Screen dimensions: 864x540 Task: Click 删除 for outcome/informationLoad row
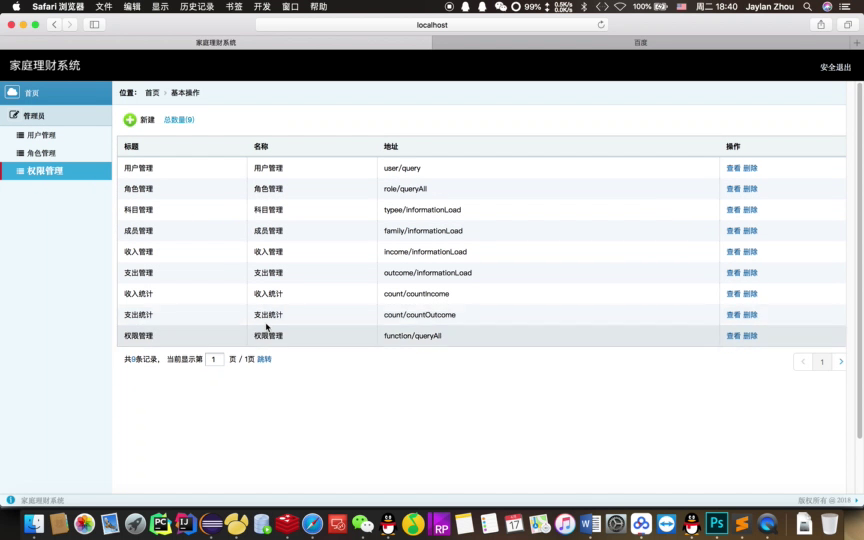750,273
